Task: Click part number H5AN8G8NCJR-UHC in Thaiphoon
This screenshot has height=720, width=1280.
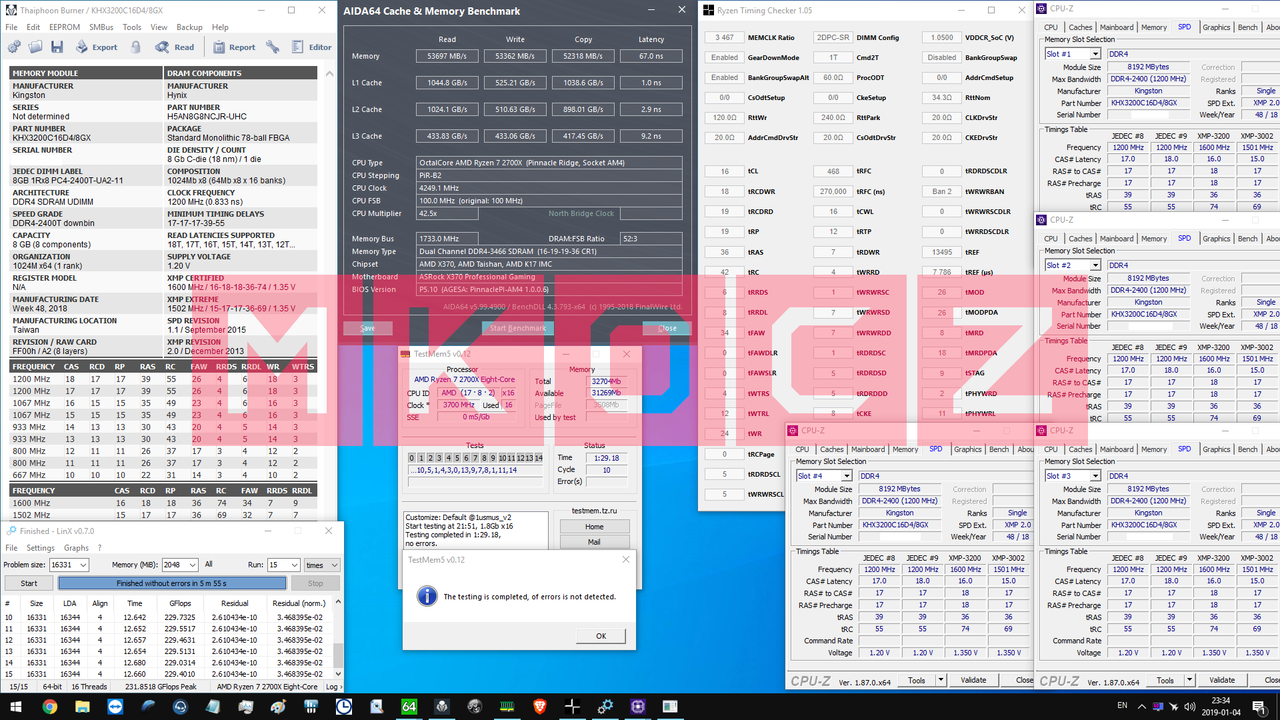Action: 207,118
